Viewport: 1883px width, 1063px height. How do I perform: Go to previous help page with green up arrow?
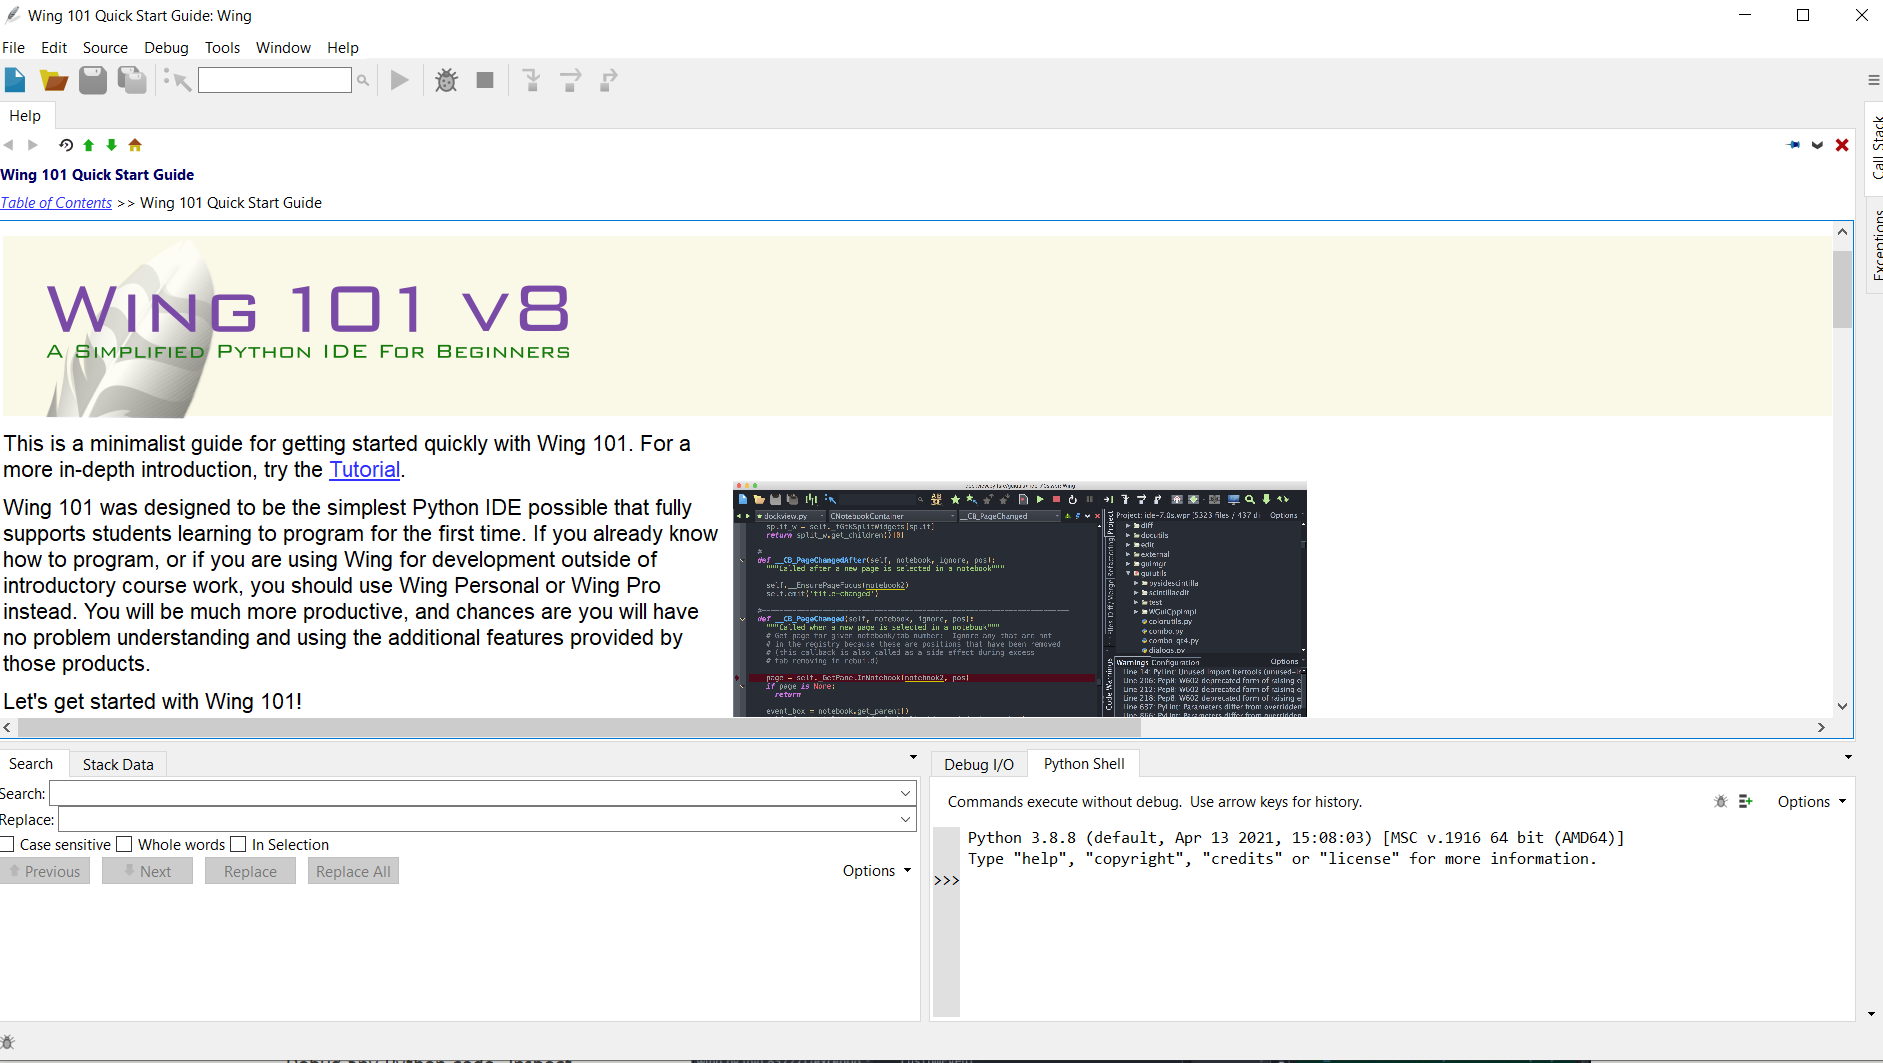pyautogui.click(x=89, y=145)
